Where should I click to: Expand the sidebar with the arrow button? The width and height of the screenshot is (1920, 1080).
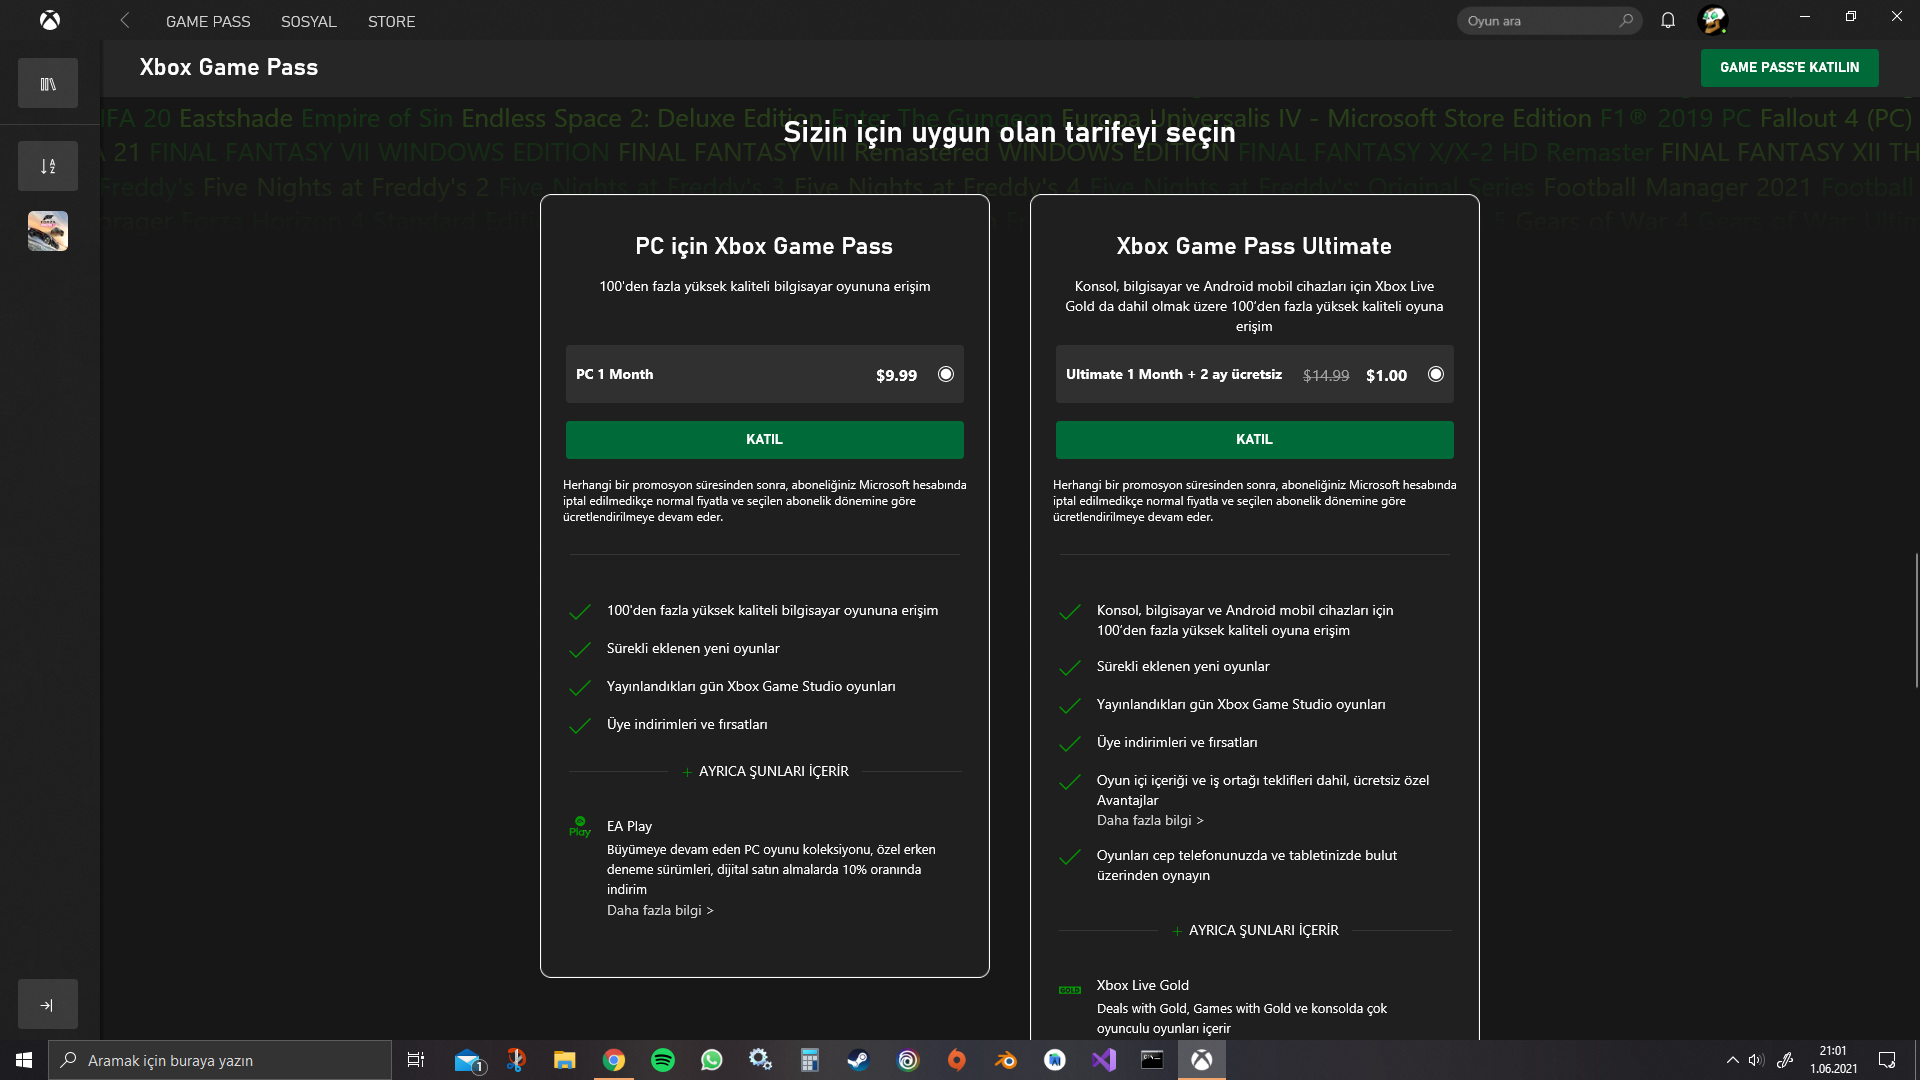(x=48, y=1004)
